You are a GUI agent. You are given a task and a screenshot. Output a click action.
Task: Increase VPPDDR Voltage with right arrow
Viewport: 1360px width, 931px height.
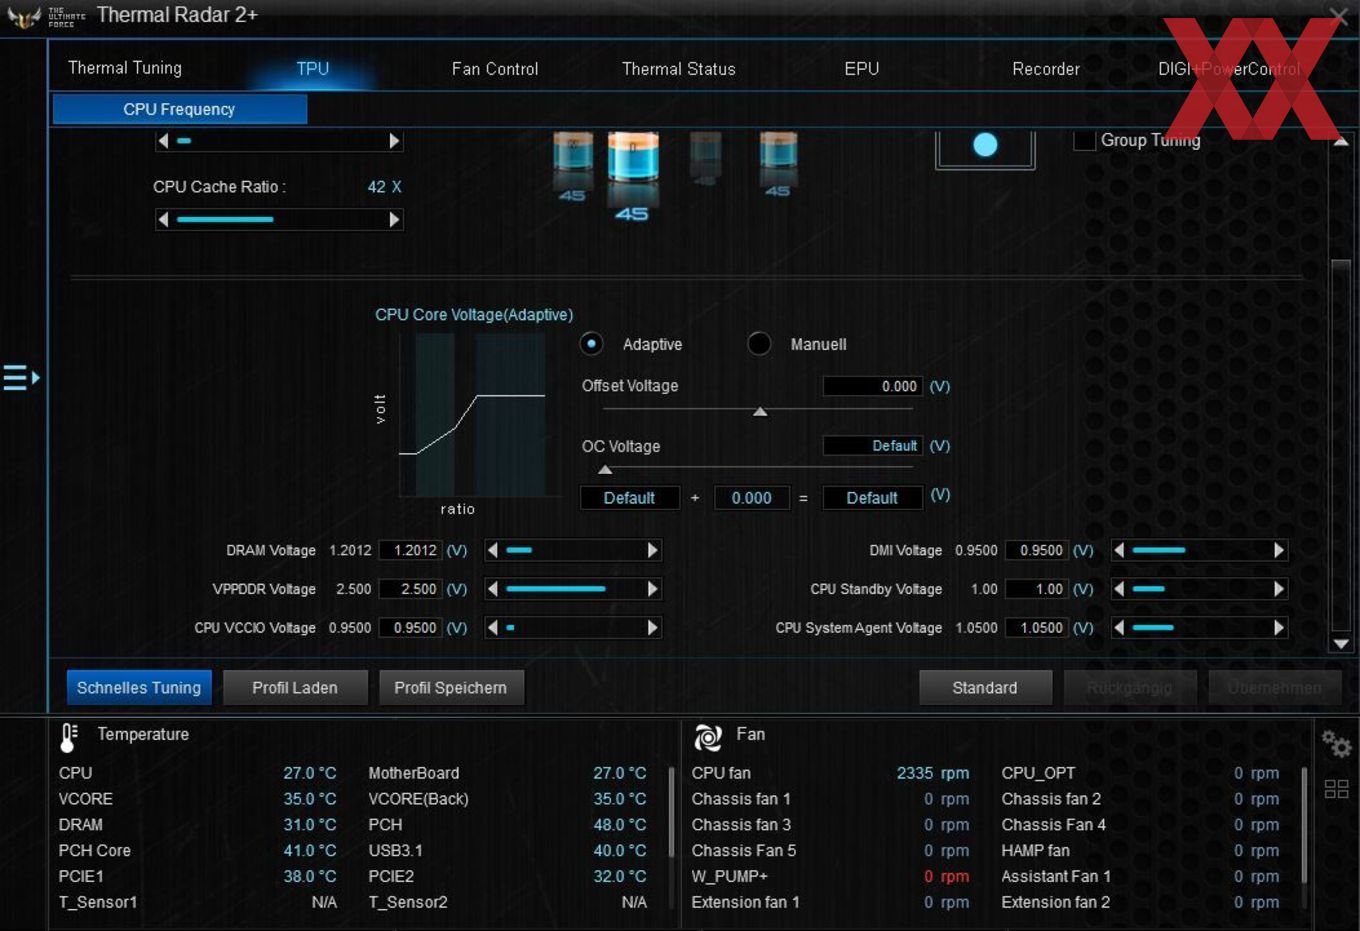pos(653,589)
